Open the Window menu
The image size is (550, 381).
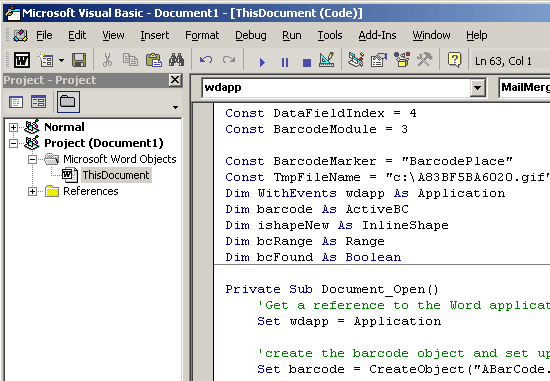click(x=431, y=35)
